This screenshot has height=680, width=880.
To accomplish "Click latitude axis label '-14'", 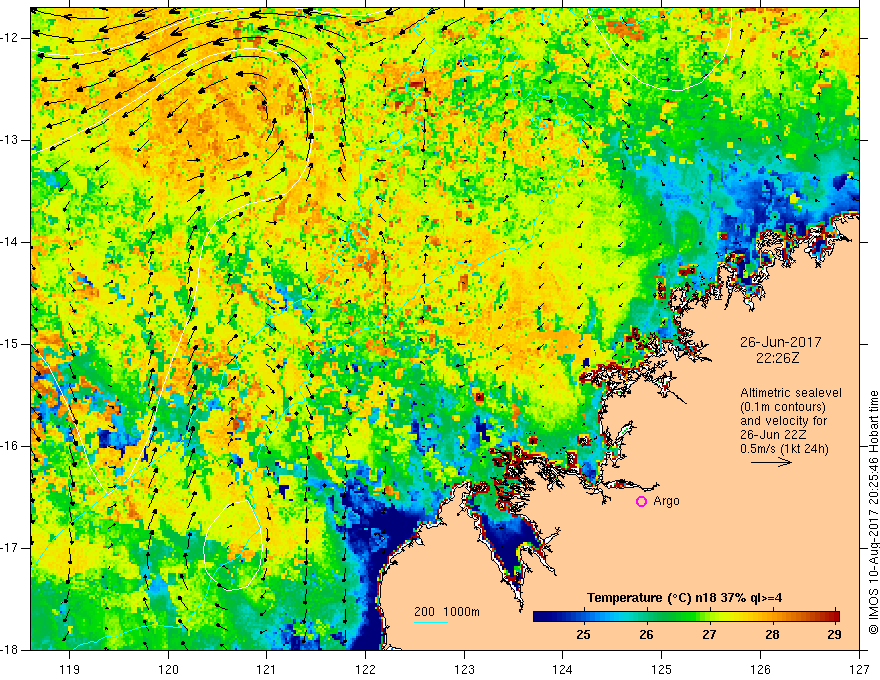I will tap(11, 242).
